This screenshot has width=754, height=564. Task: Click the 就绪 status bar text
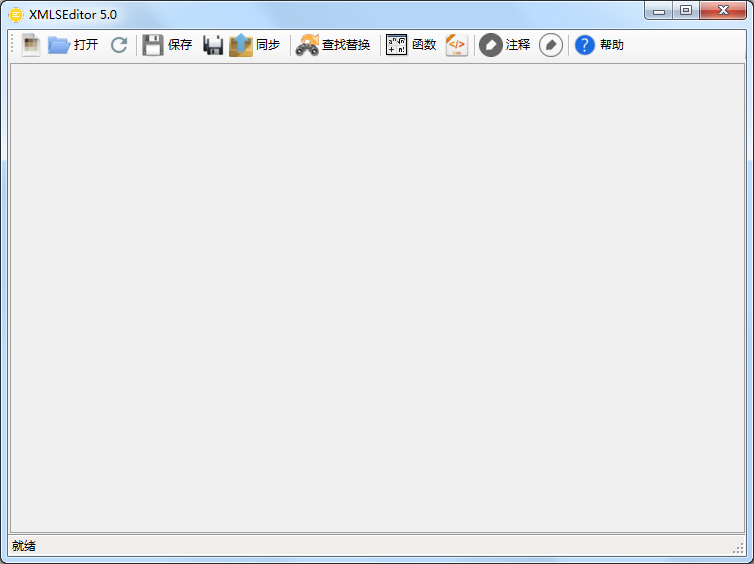(x=24, y=546)
